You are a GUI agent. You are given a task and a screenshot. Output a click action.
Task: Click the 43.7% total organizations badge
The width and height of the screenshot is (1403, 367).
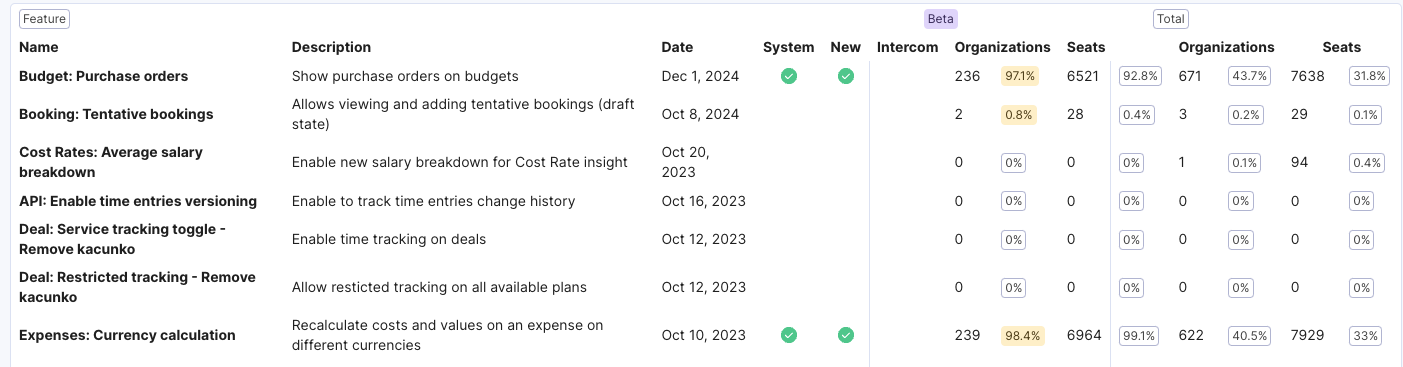coord(1250,76)
